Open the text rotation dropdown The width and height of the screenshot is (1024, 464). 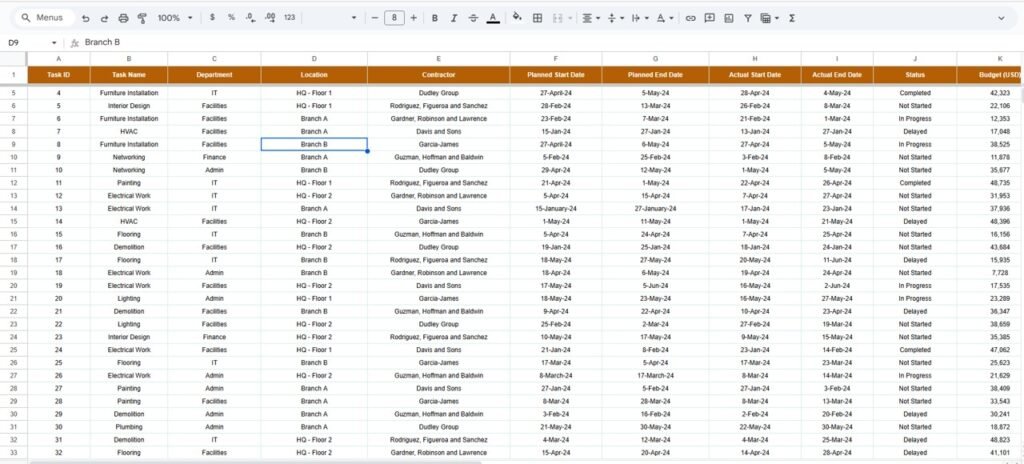click(x=664, y=18)
